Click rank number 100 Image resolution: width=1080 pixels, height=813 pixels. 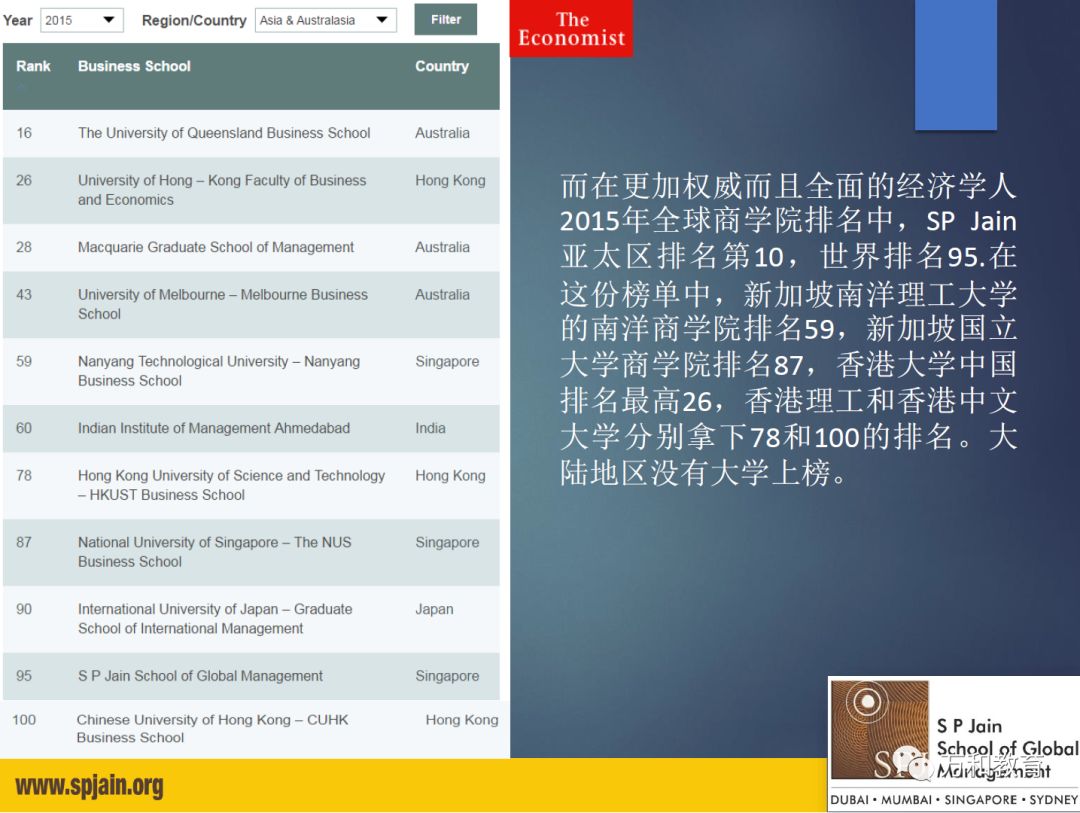click(x=24, y=720)
